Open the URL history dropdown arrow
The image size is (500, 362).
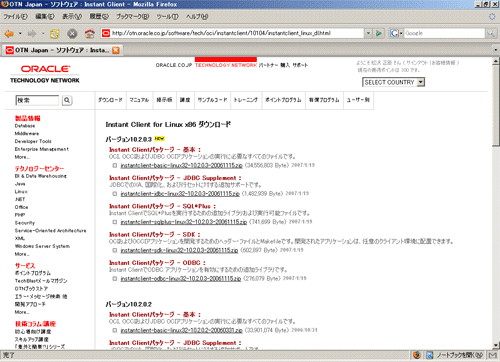368,33
